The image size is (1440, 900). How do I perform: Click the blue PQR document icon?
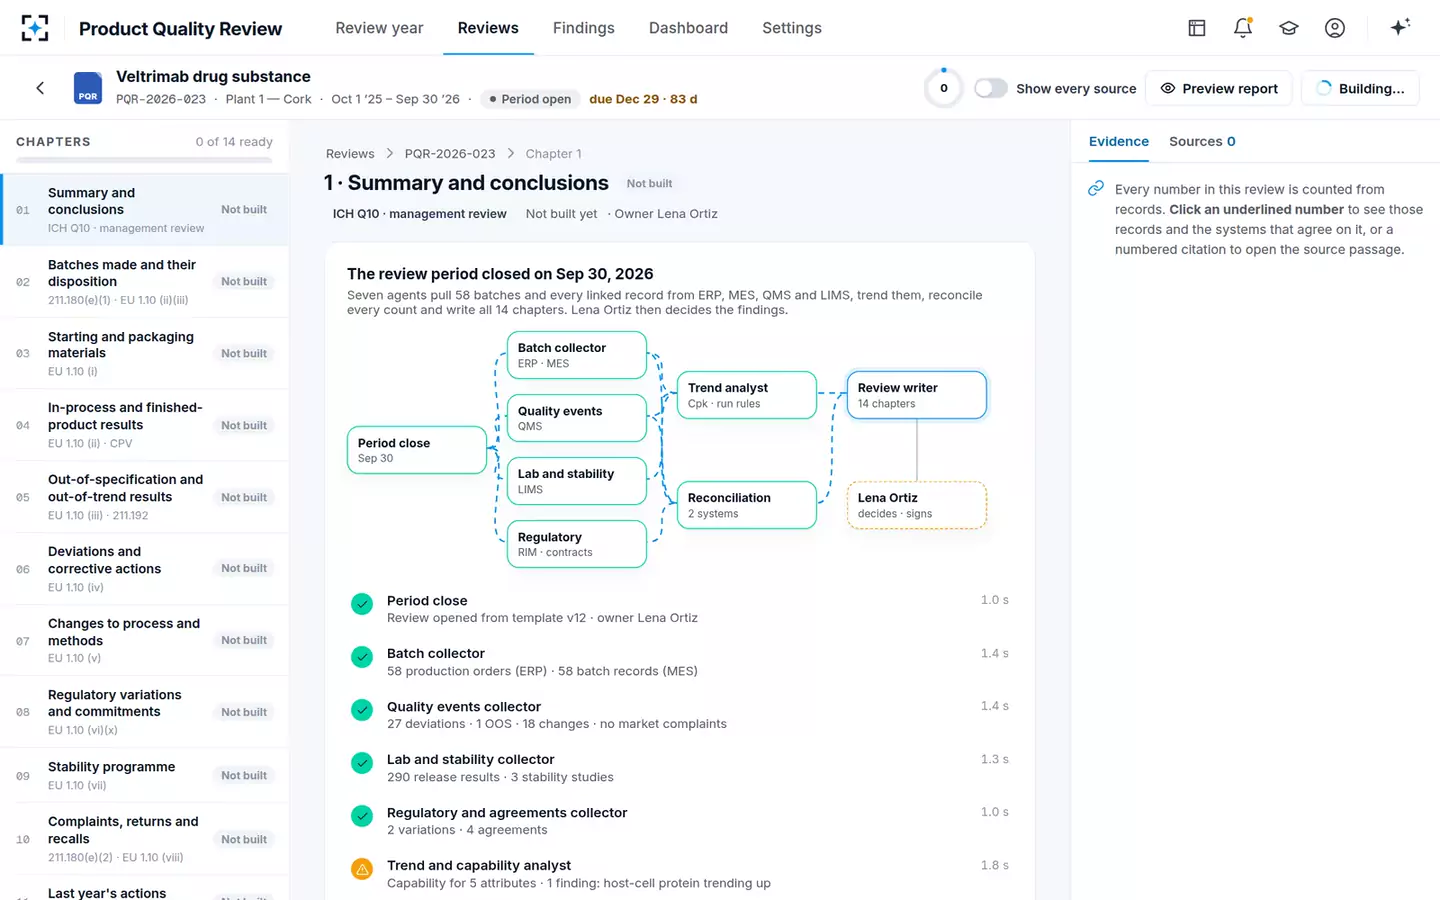tap(88, 88)
